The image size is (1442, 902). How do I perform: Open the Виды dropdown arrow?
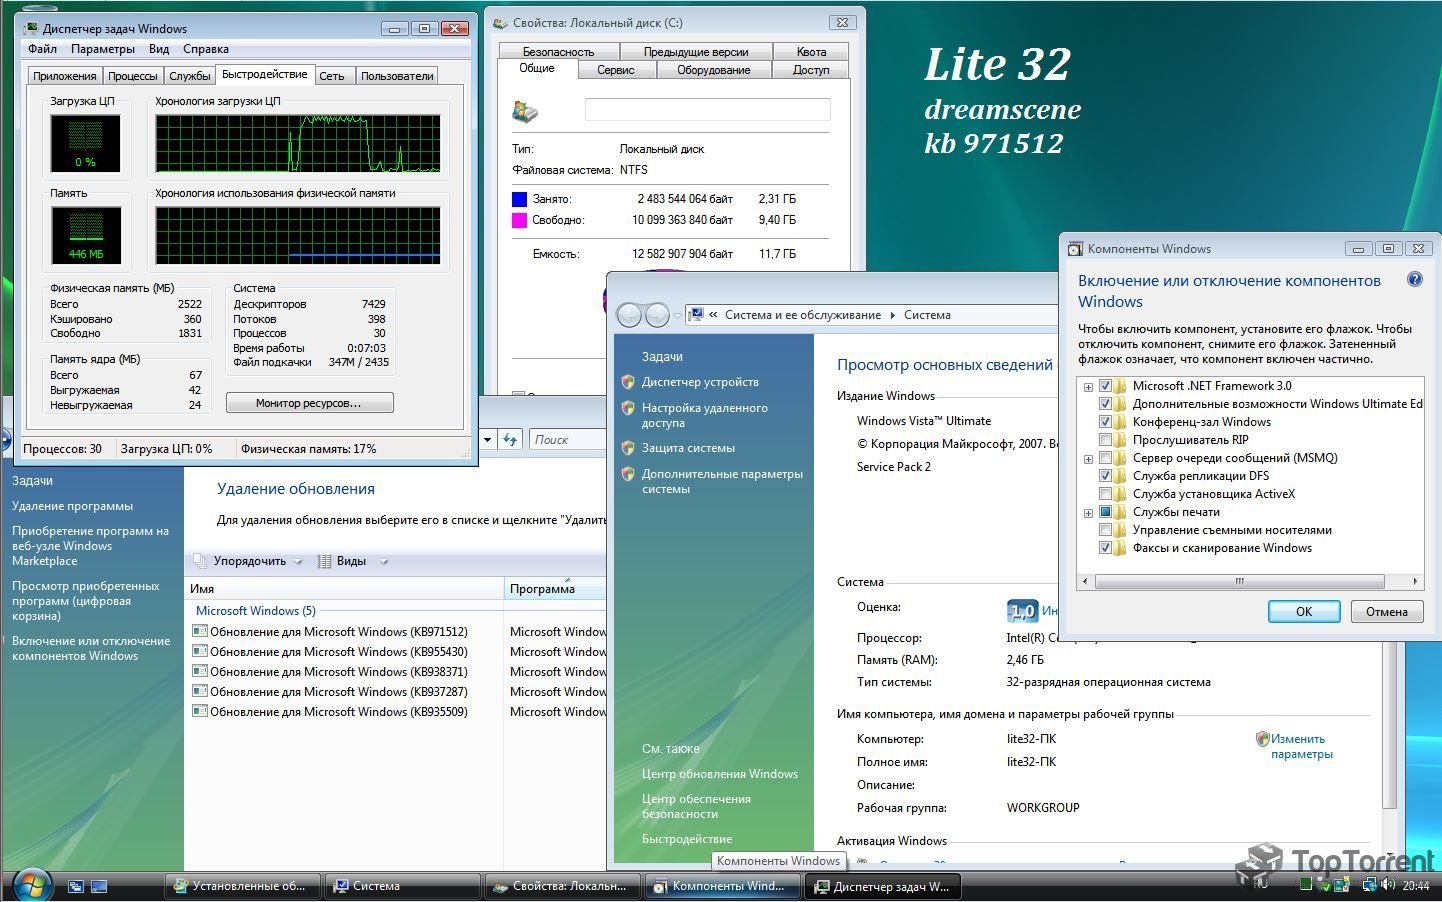click(x=384, y=561)
